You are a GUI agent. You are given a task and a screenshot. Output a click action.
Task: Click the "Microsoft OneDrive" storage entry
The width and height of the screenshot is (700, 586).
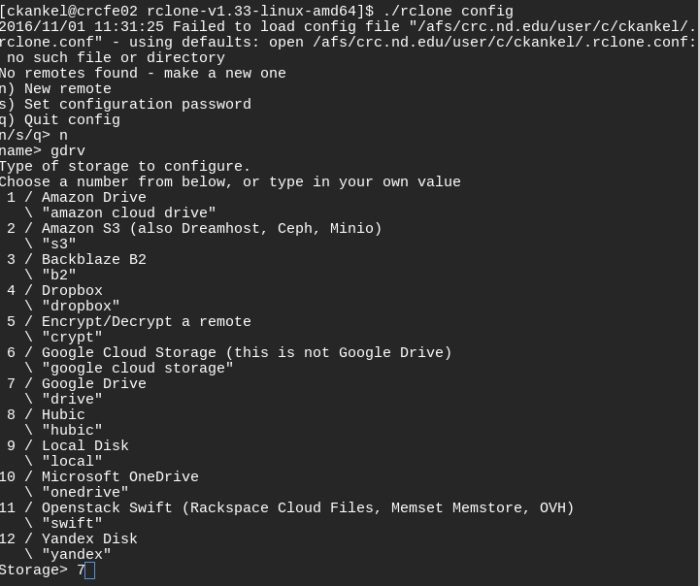point(120,477)
